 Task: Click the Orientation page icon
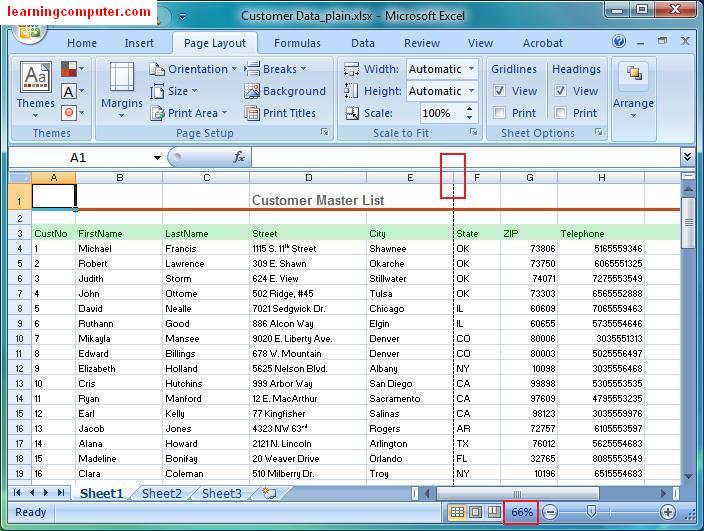point(157,69)
